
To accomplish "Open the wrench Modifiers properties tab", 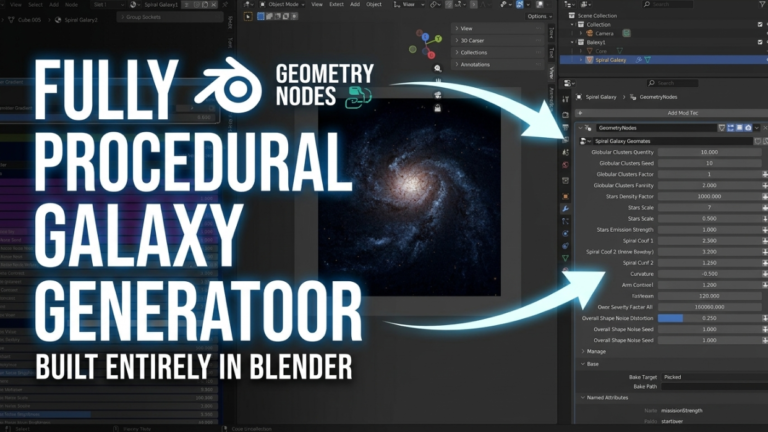I will 565,208.
